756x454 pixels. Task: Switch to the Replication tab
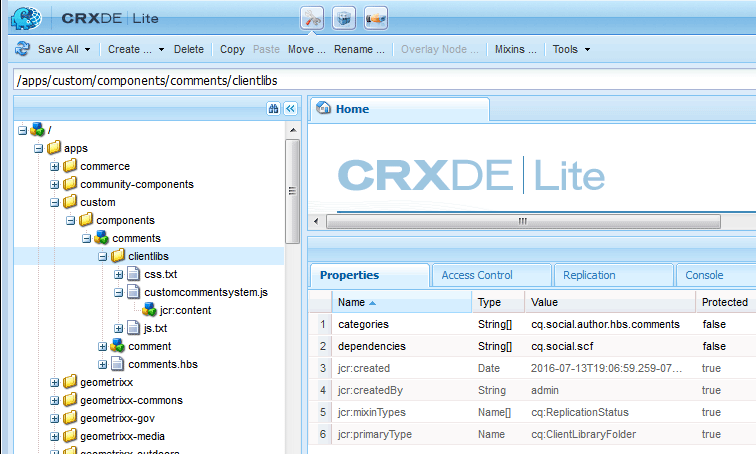(614, 275)
